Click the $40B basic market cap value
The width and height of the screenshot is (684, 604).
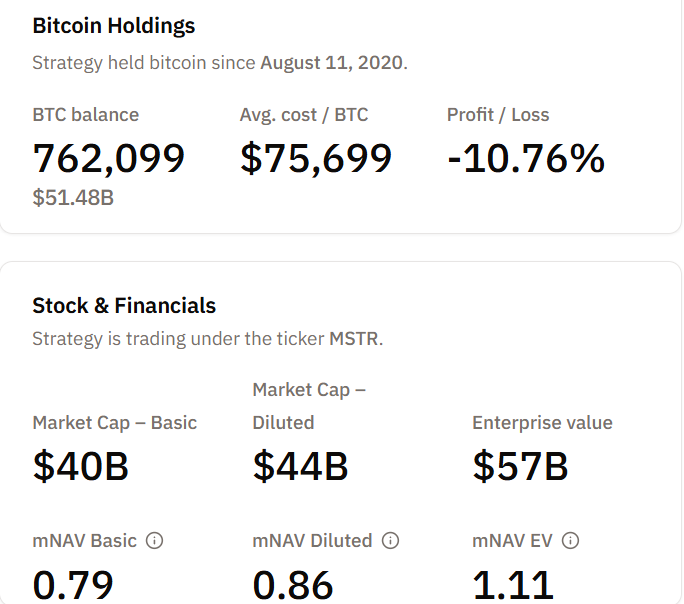81,467
